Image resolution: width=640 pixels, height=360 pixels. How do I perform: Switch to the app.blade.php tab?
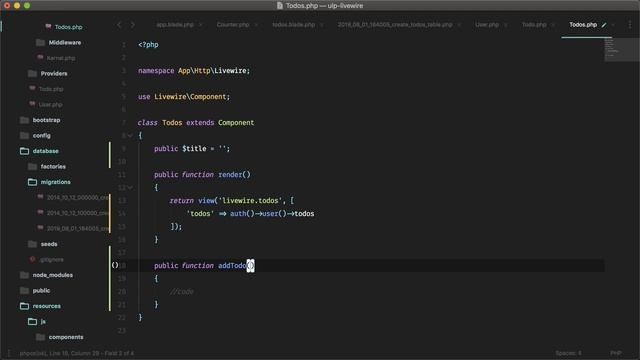[175, 25]
